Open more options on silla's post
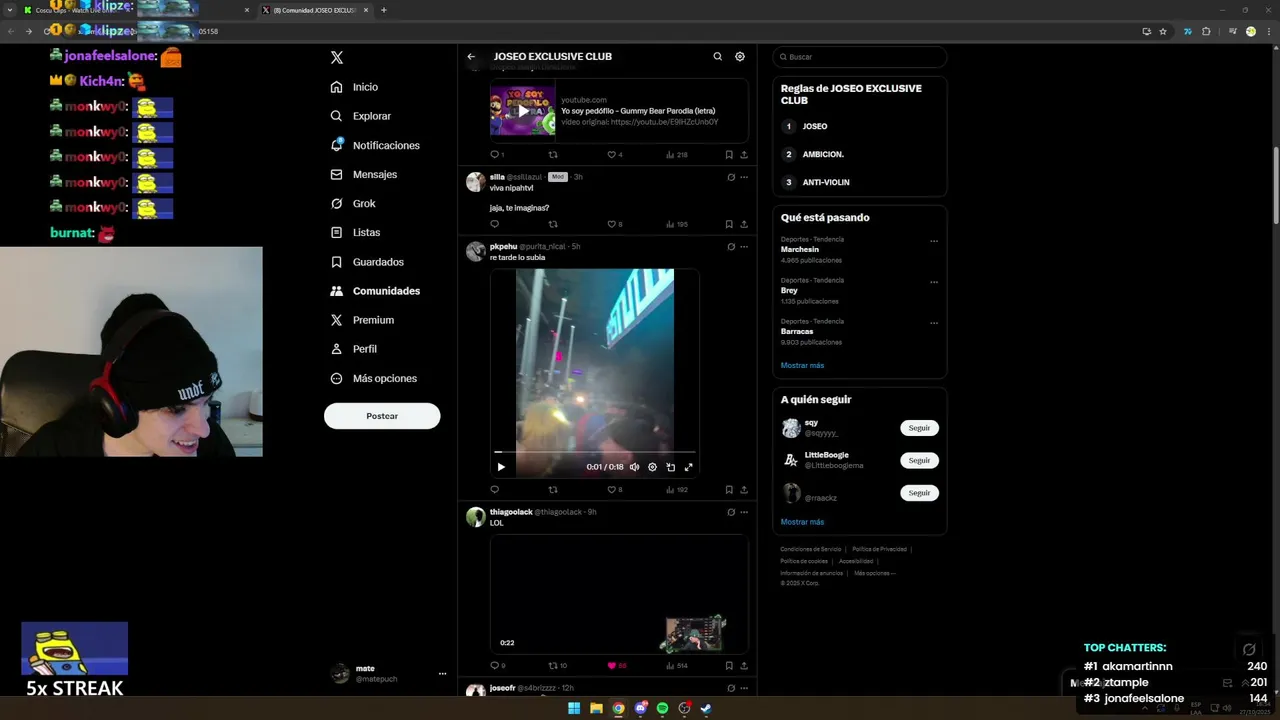 tap(744, 177)
